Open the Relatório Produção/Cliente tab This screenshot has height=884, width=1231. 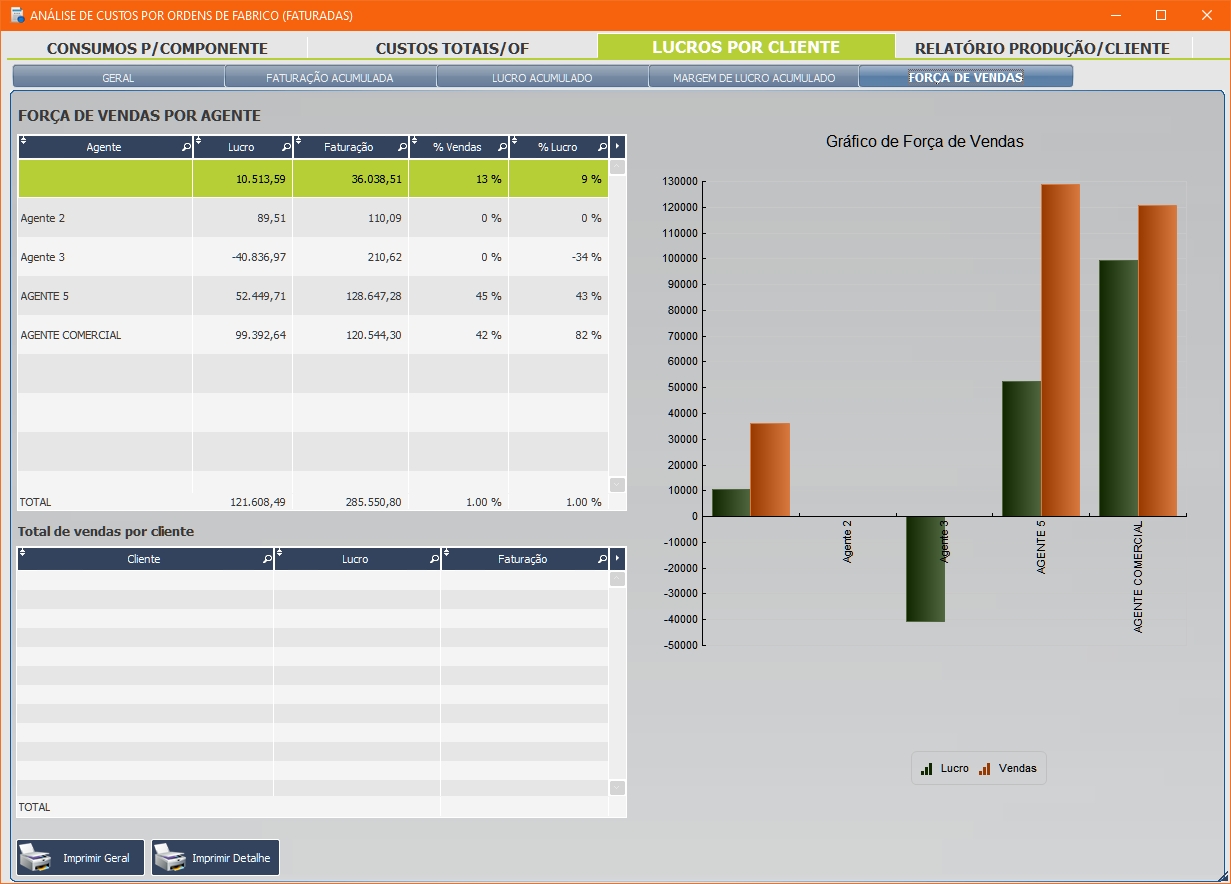[1042, 48]
